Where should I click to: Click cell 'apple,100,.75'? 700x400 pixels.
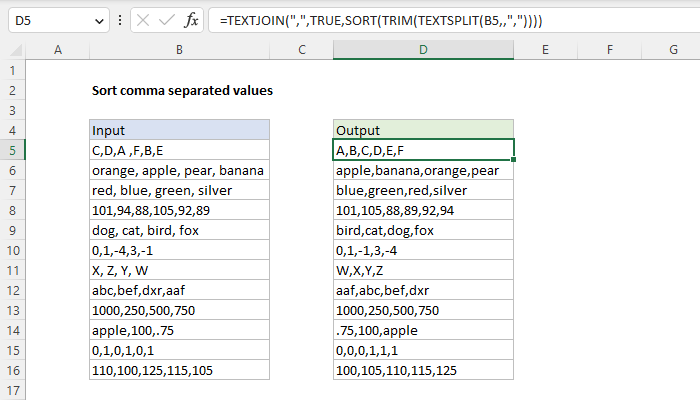(x=179, y=330)
